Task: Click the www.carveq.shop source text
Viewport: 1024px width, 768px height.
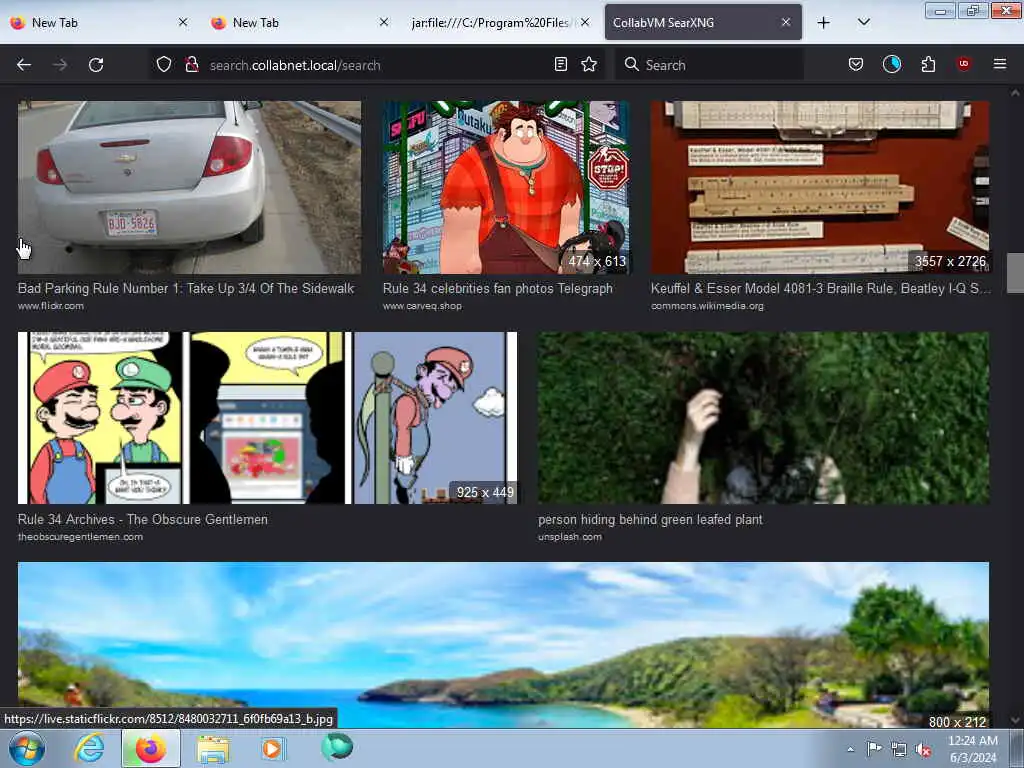Action: point(422,306)
